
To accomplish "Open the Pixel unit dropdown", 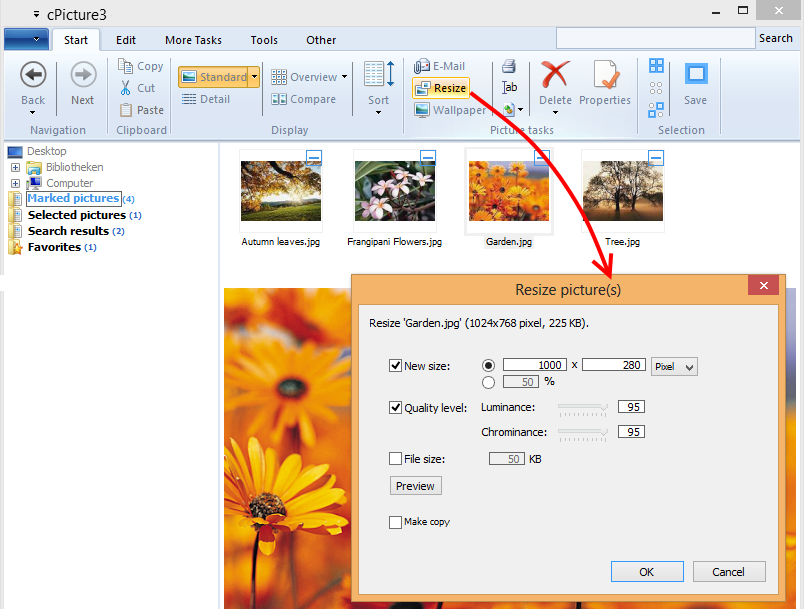I will 674,367.
